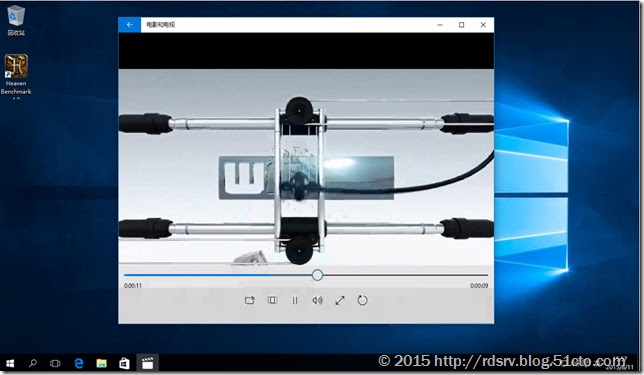The height and width of the screenshot is (375, 644).
Task: Switch the video to full screen
Action: [x=340, y=300]
